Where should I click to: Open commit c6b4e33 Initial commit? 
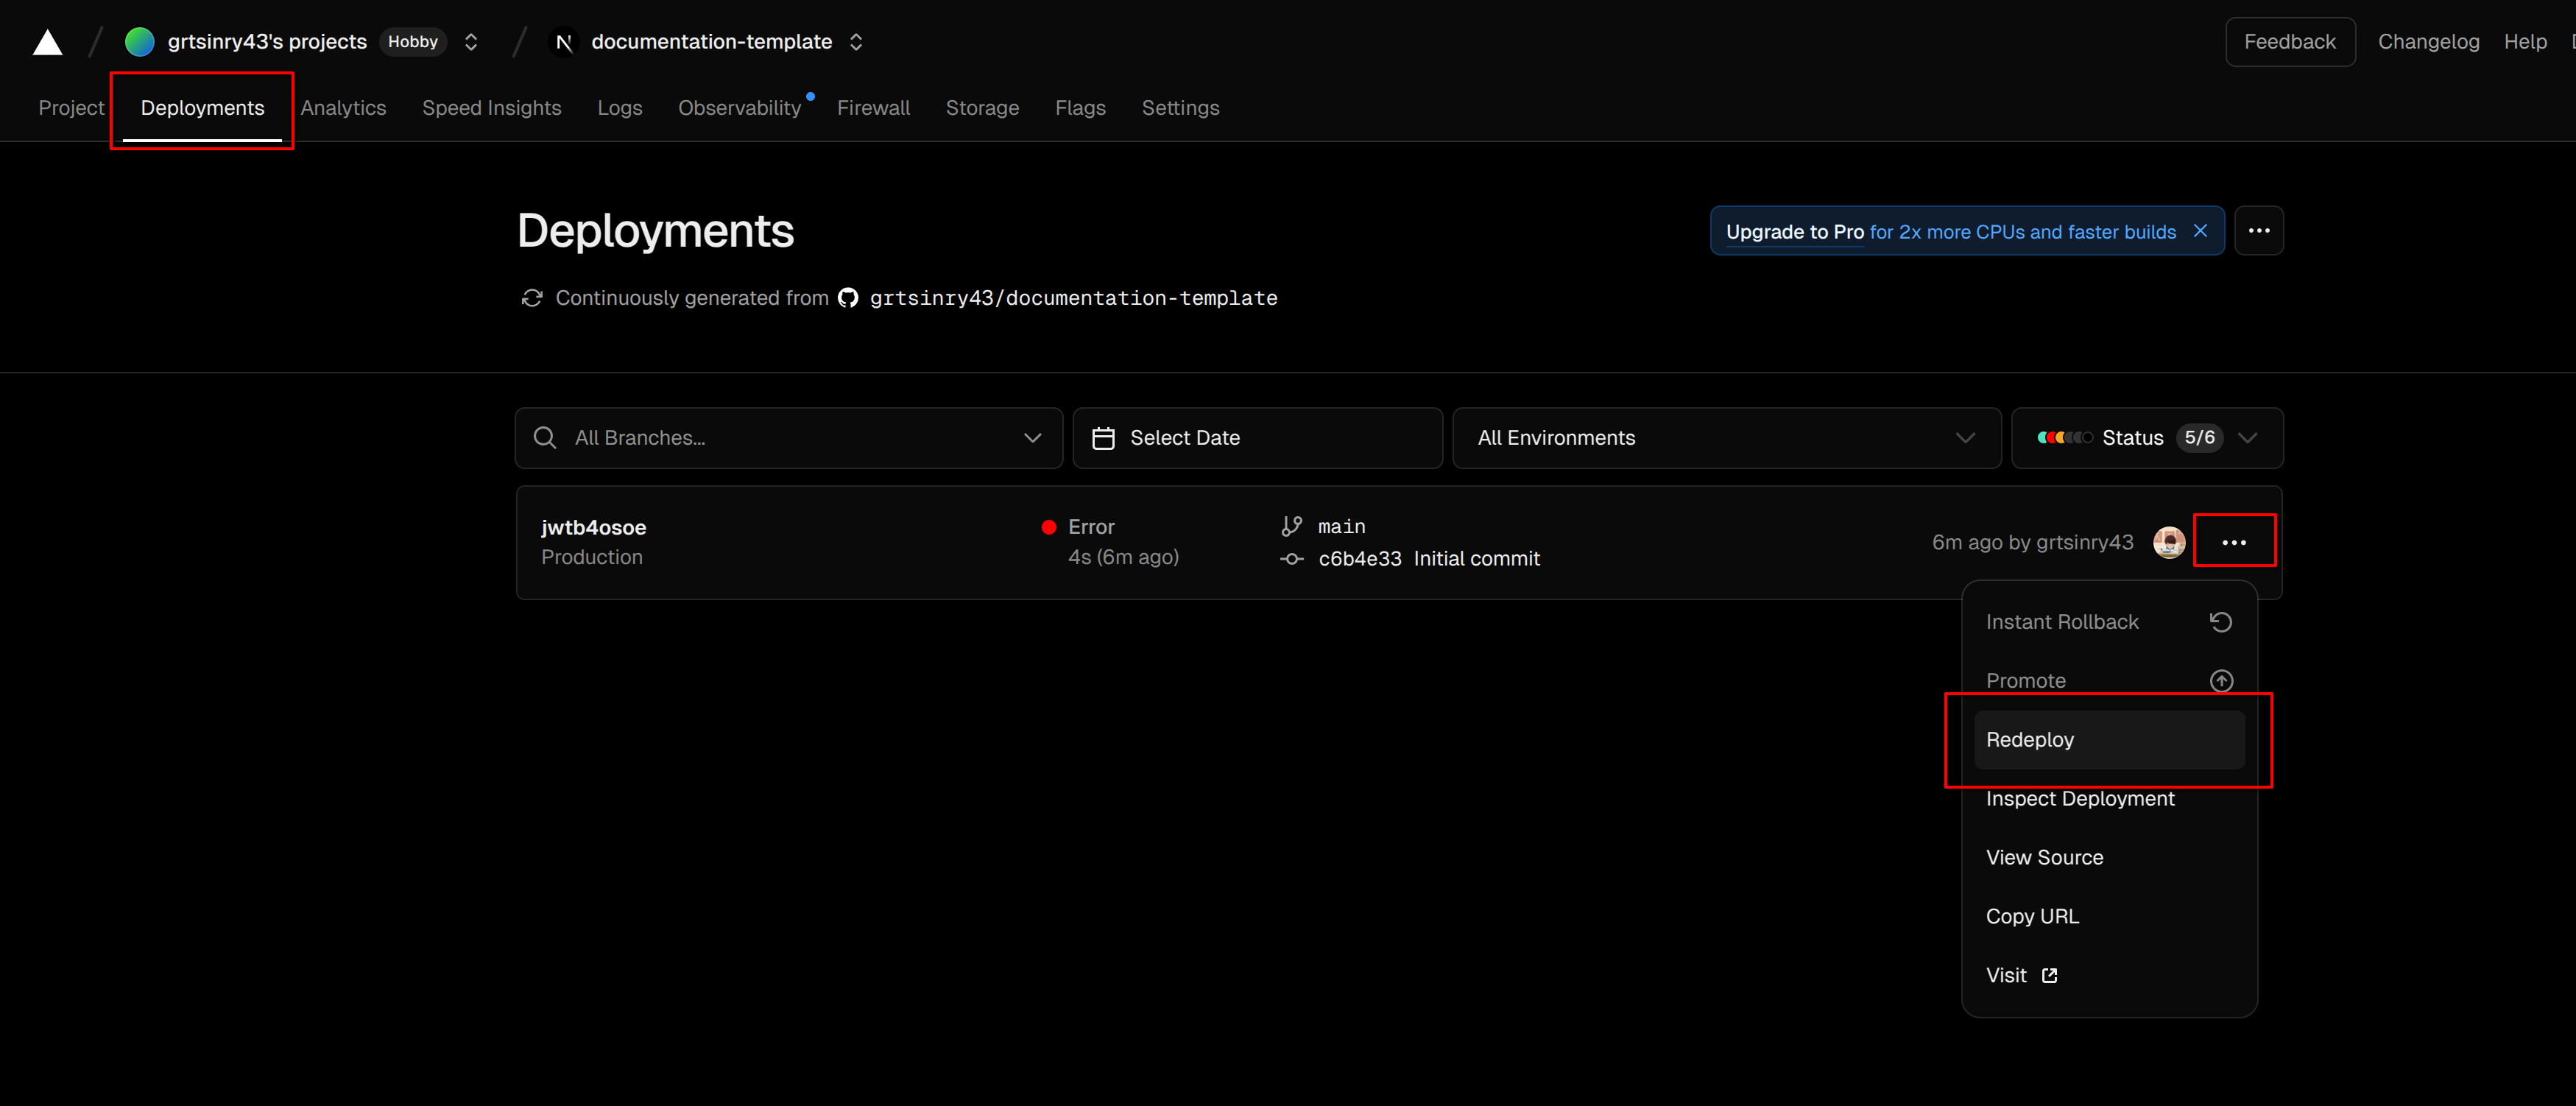(1429, 559)
